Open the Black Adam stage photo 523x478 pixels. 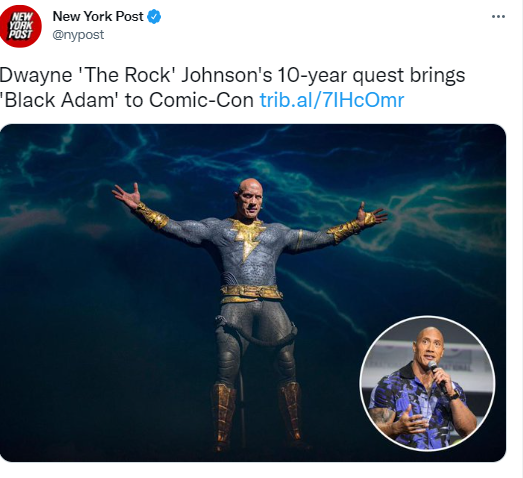253,293
